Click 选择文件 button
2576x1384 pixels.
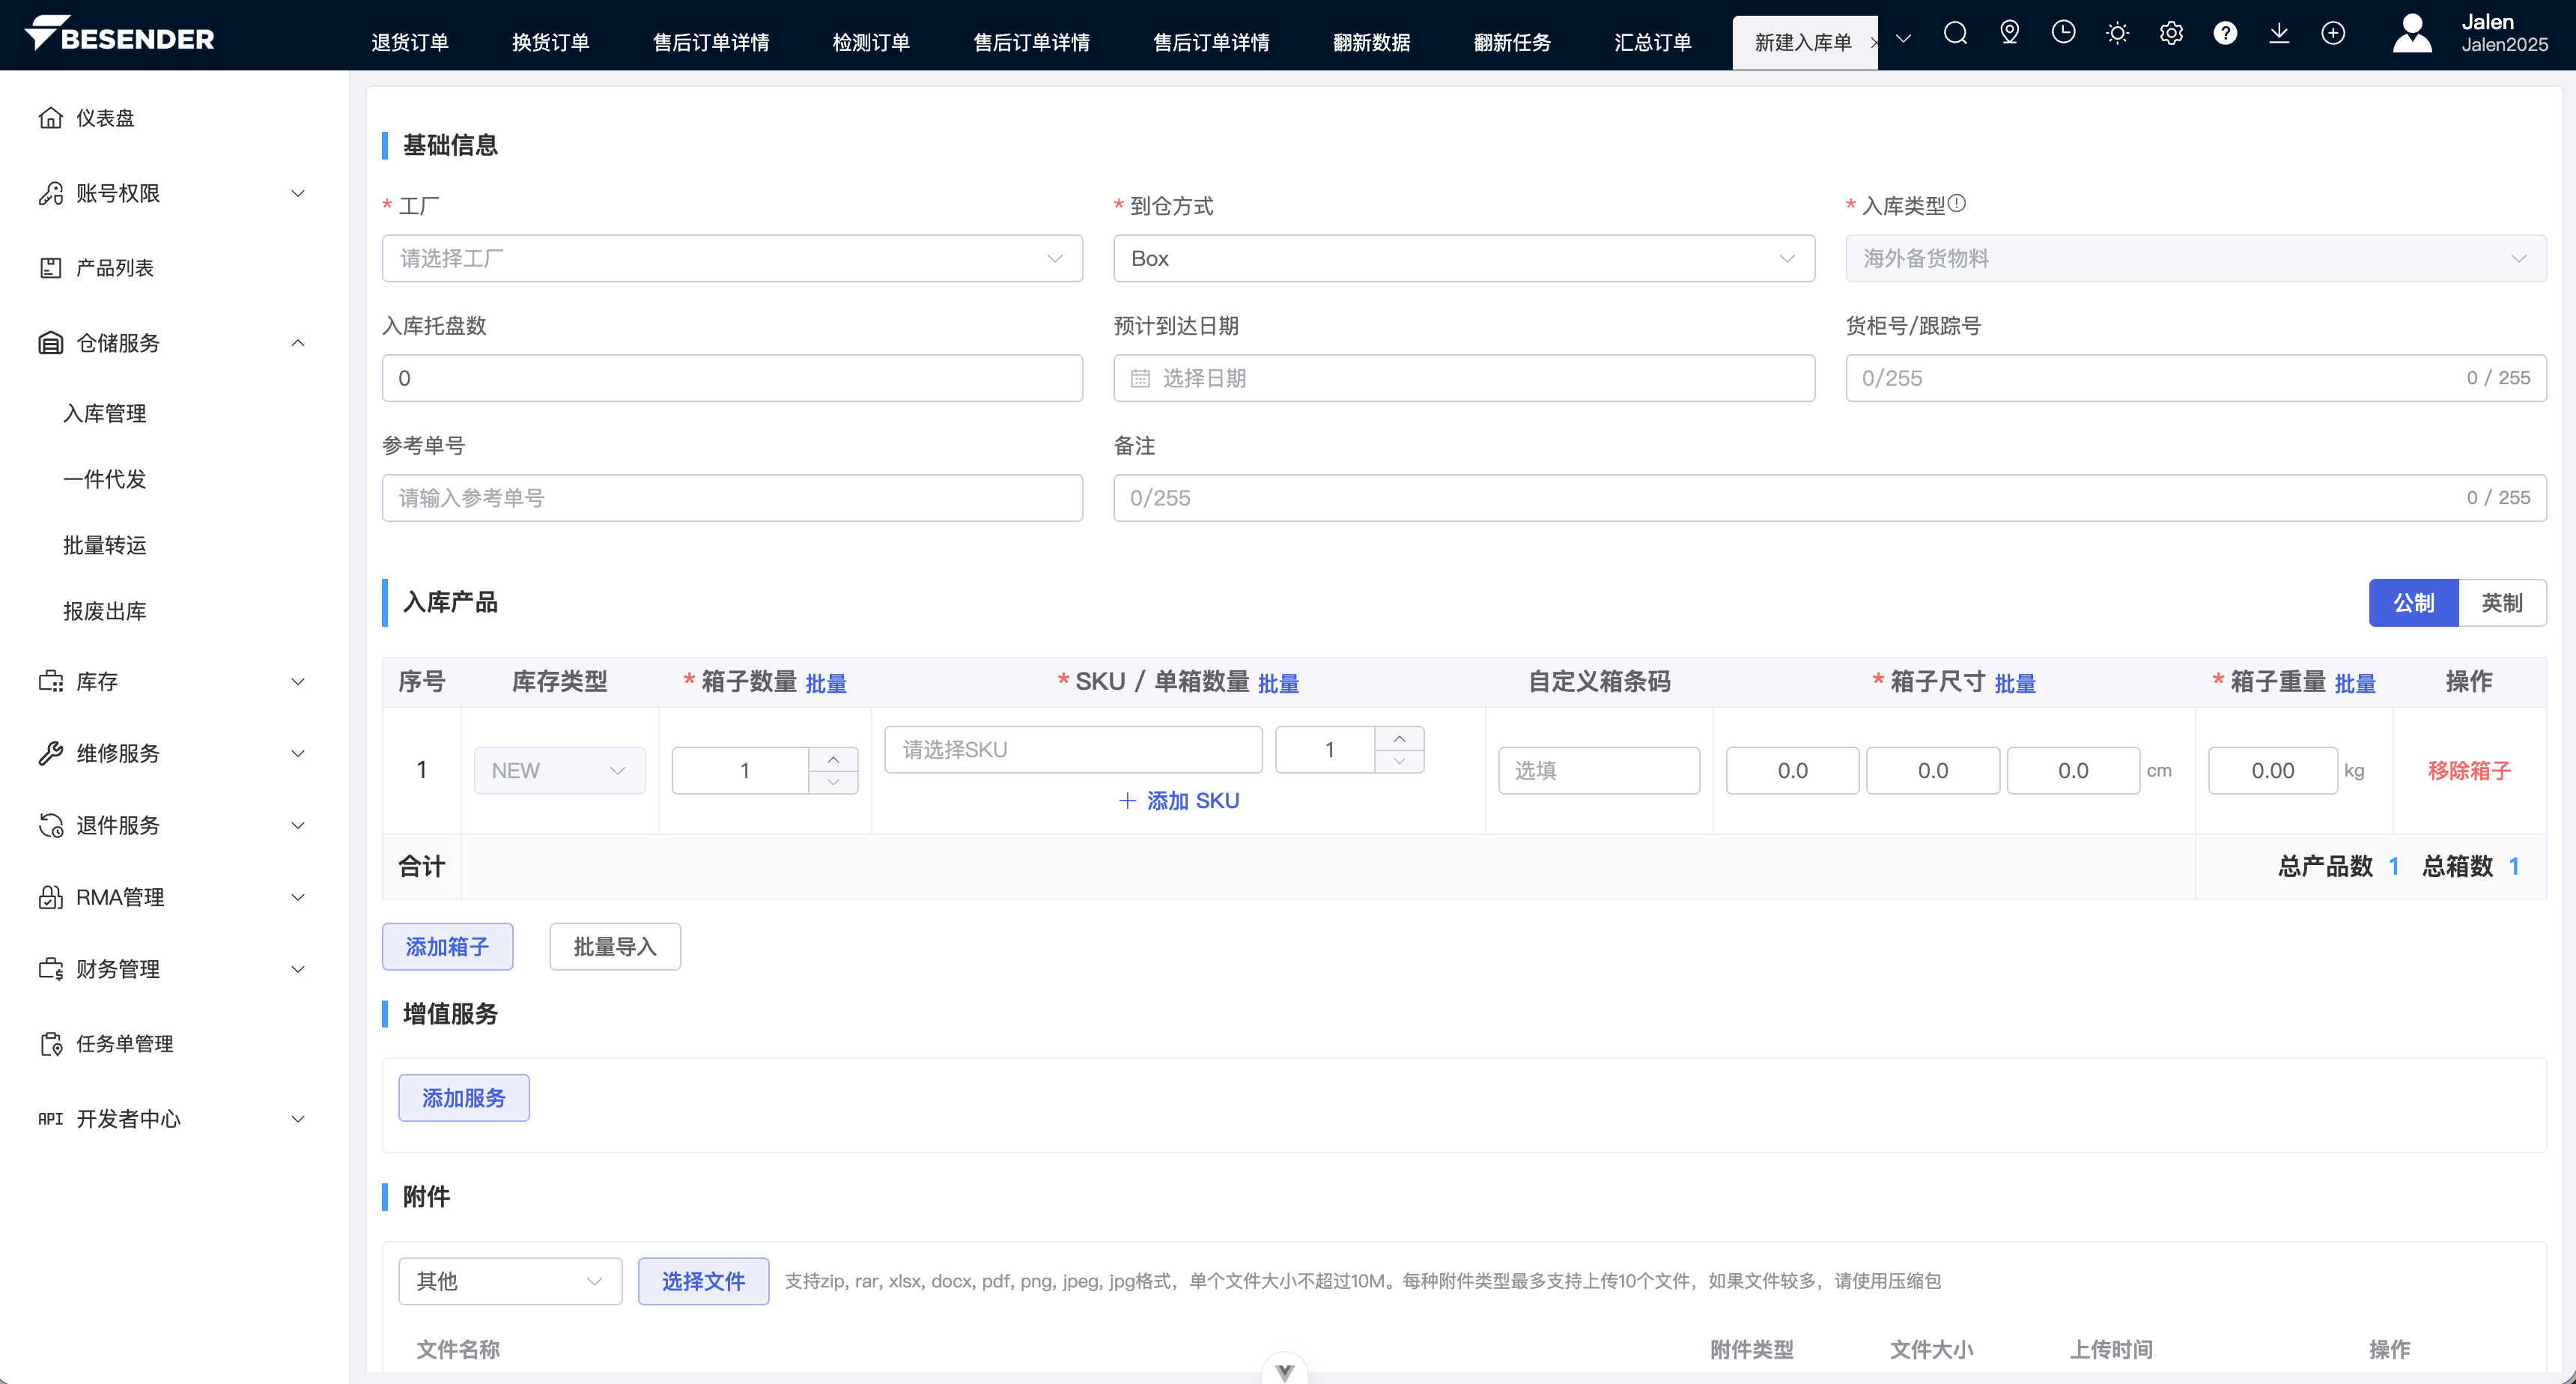pos(703,1281)
